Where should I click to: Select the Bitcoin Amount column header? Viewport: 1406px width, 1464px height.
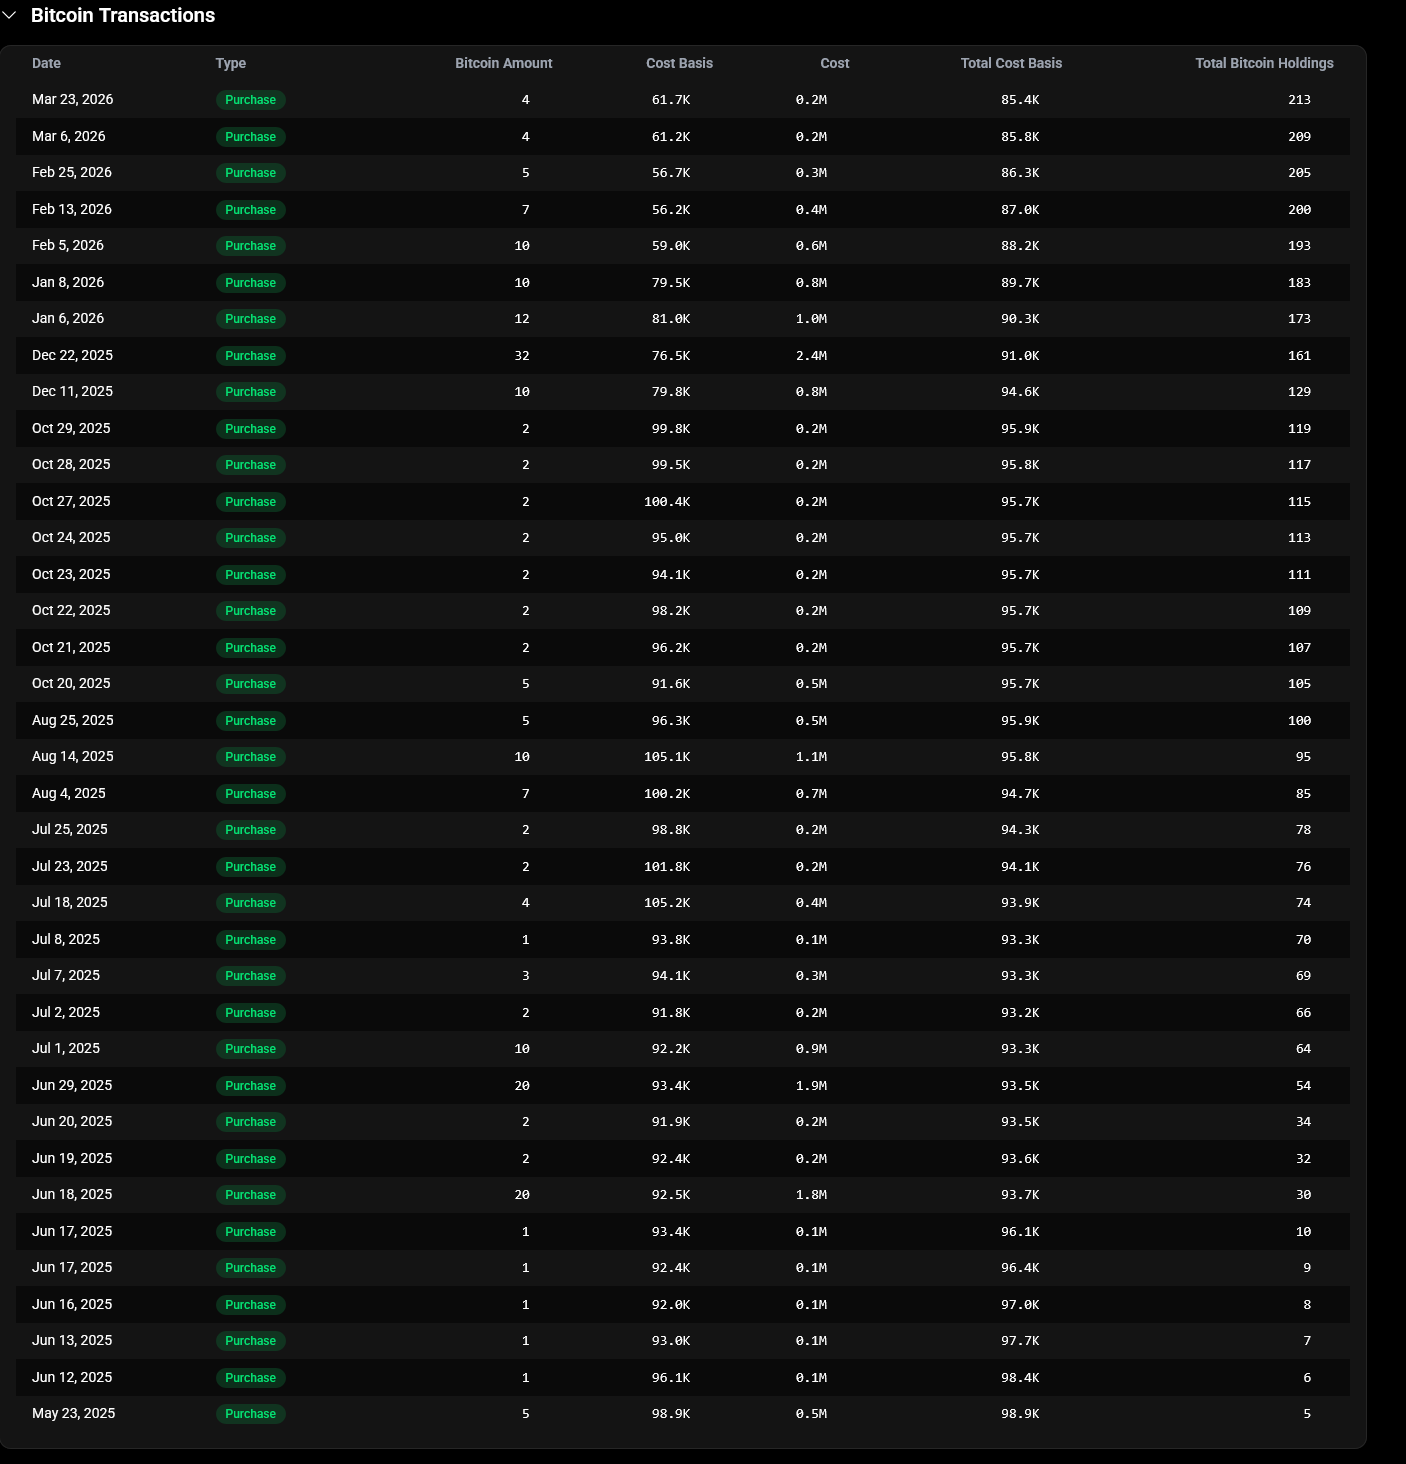504,63
